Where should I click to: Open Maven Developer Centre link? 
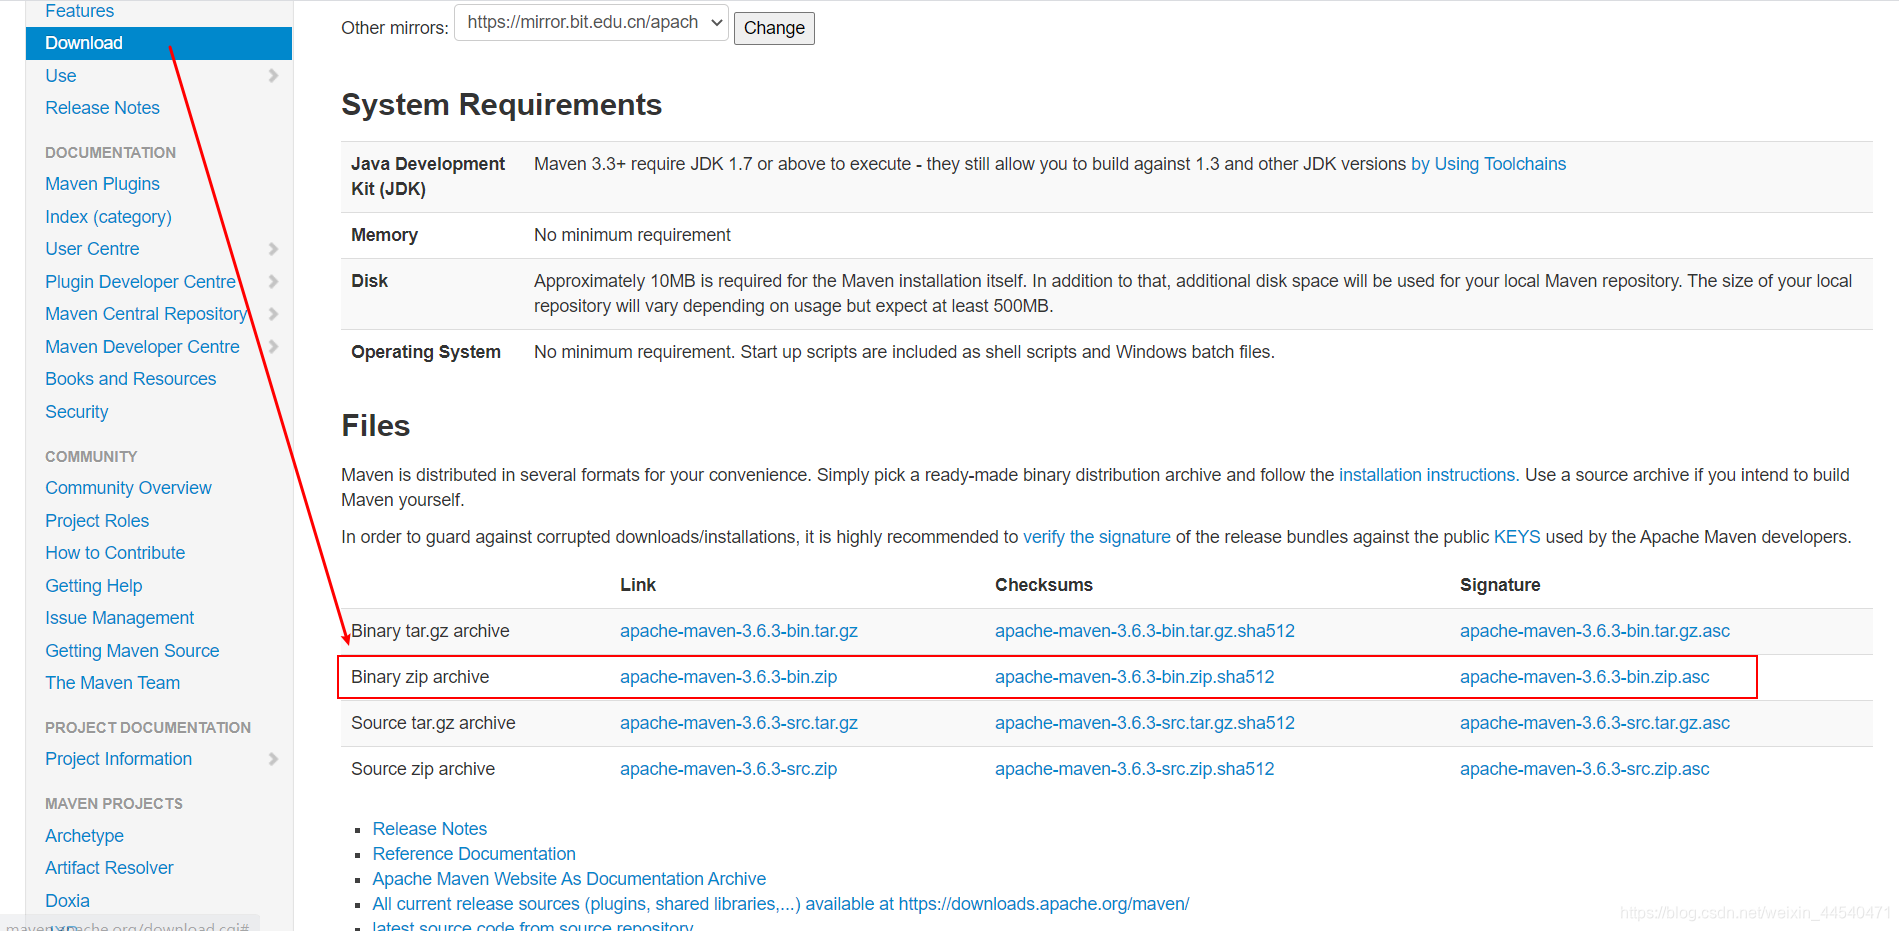coord(142,347)
